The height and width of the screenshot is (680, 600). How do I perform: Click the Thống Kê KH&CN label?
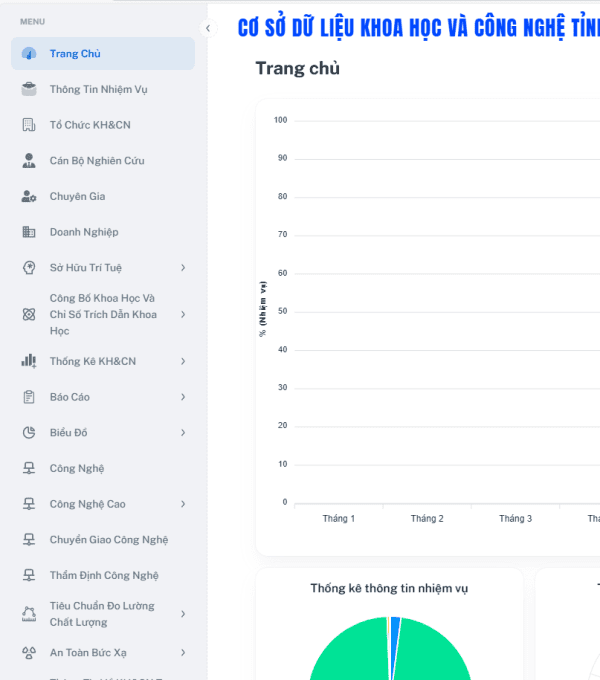[93, 361]
